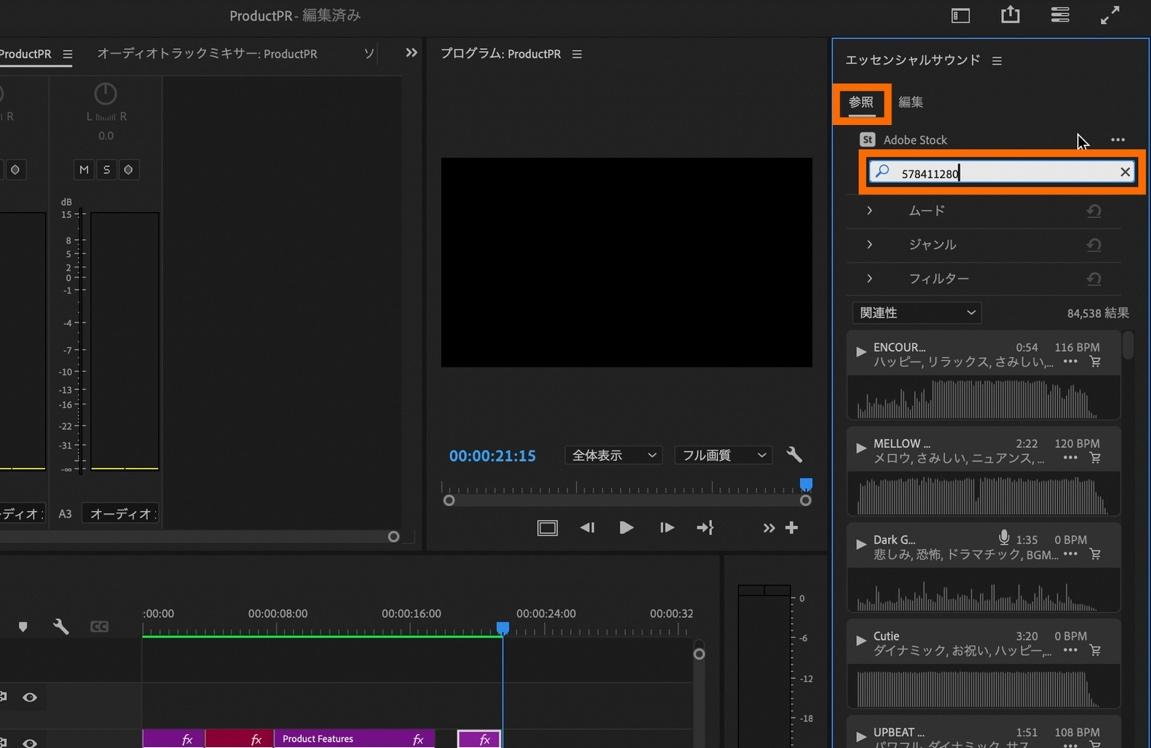
Task: Open Adobe Stock more options ellipsis
Action: coord(1117,139)
